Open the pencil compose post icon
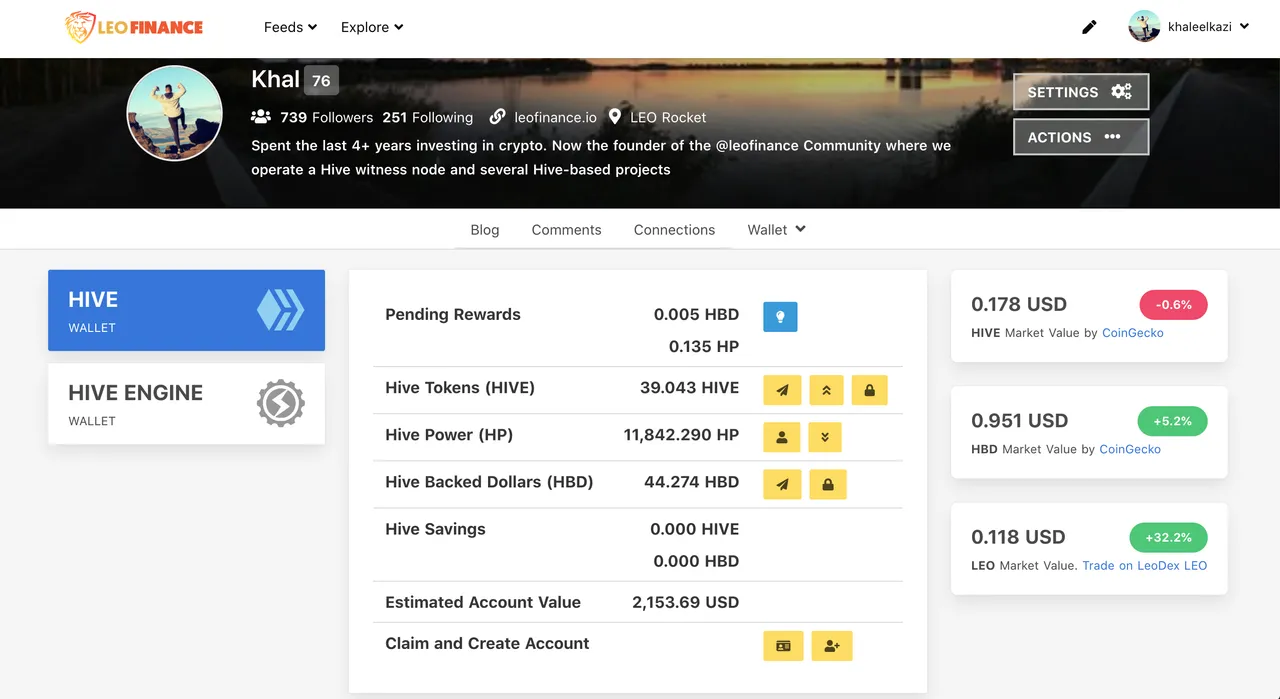Viewport: 1280px width, 699px height. click(x=1090, y=27)
